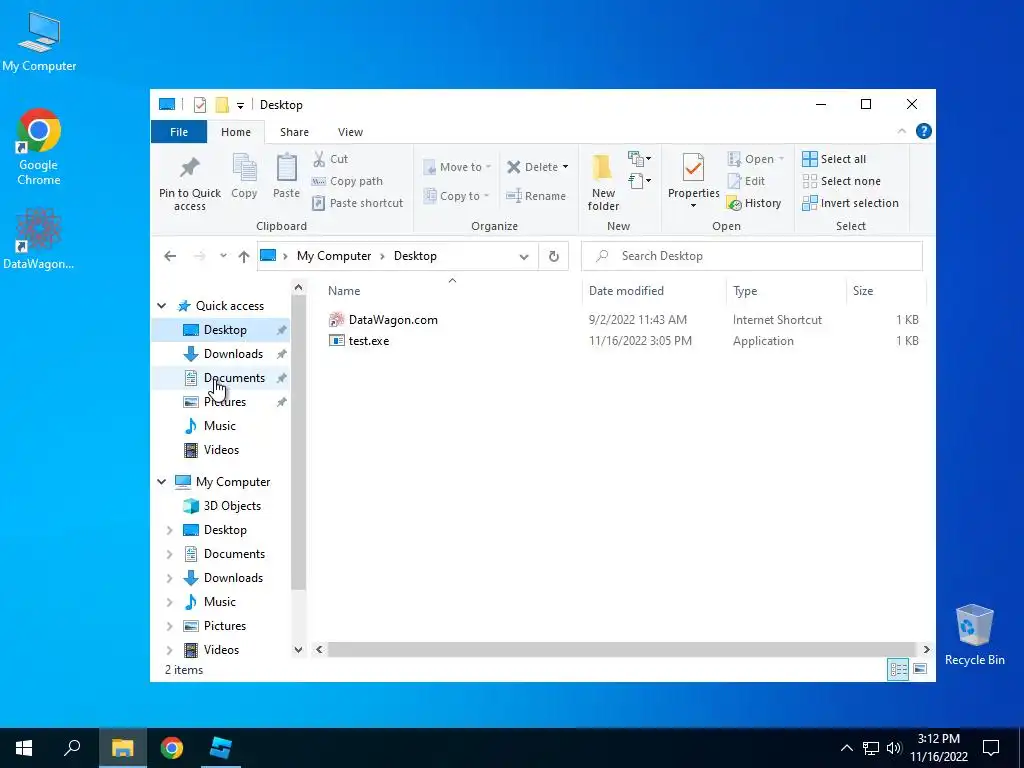Open the Help question mark icon
The width and height of the screenshot is (1024, 768).
pos(923,131)
